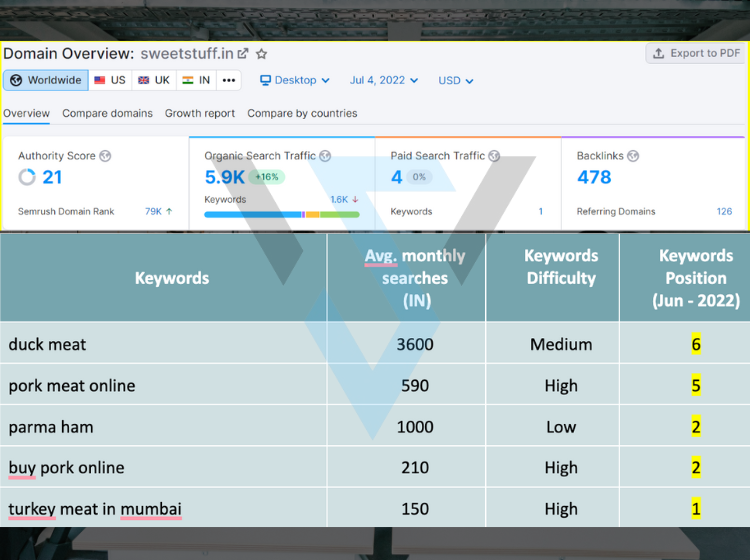Click globe icon beside Authority Score

pyautogui.click(x=105, y=156)
